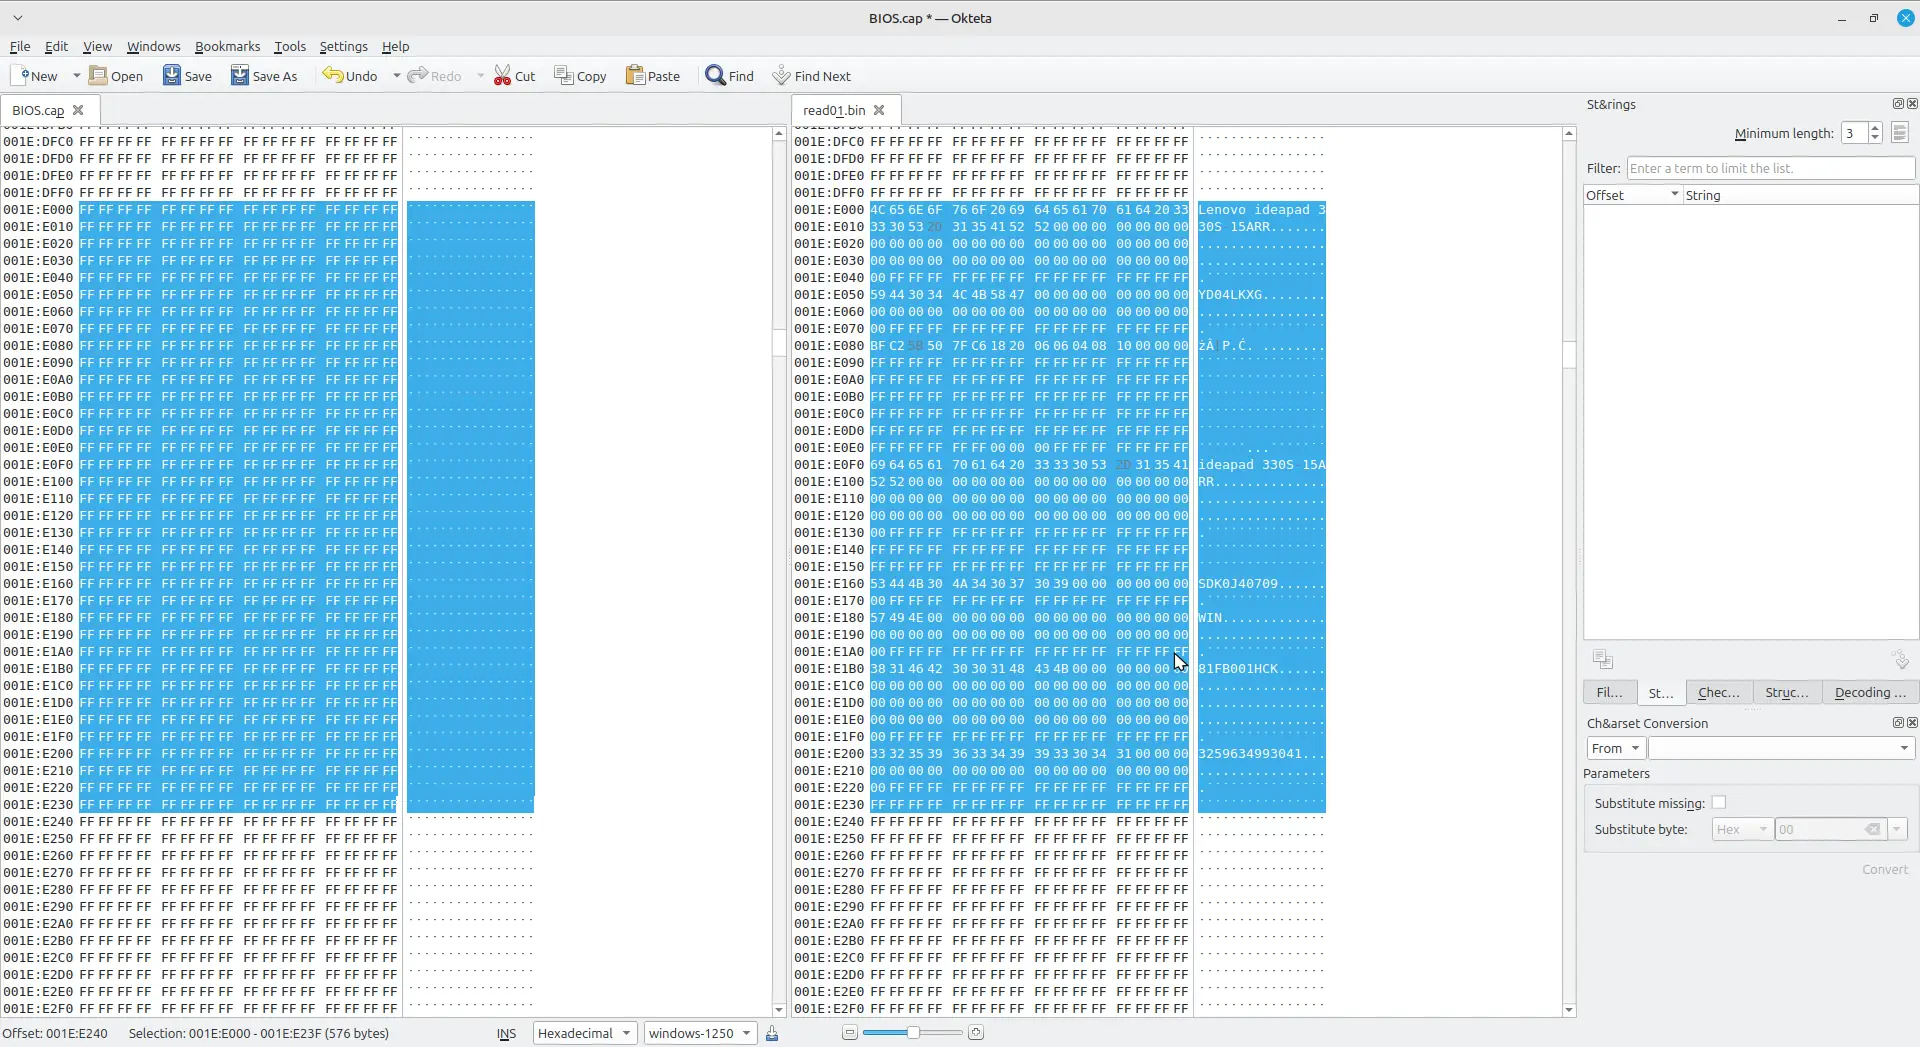Viewport: 1920px width, 1047px height.
Task: Increase the Minimum length value
Action: [1875, 128]
